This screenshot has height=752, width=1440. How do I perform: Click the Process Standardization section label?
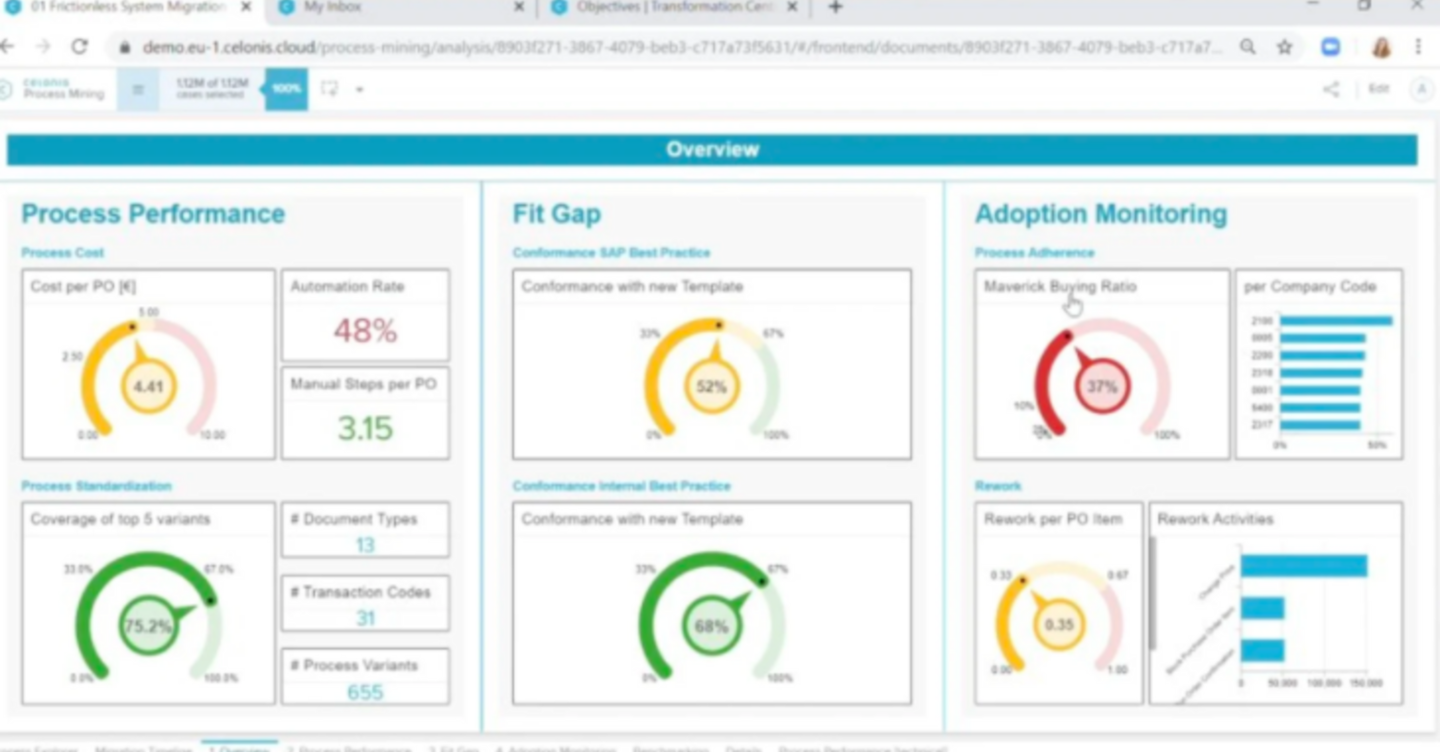coord(96,486)
